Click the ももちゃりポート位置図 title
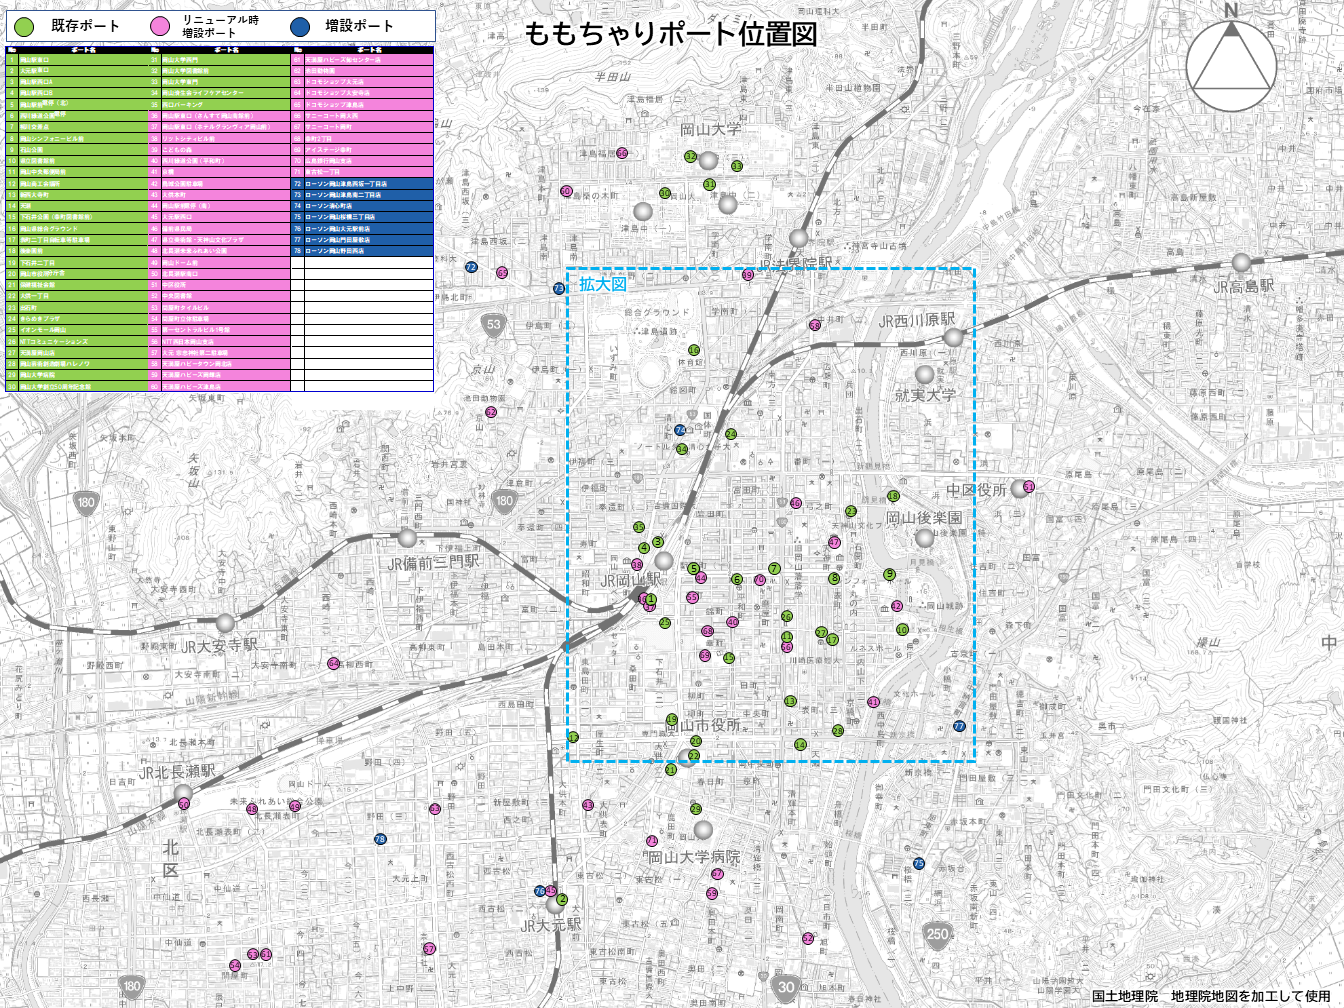Viewport: 1344px width, 1008px height. 672,33
